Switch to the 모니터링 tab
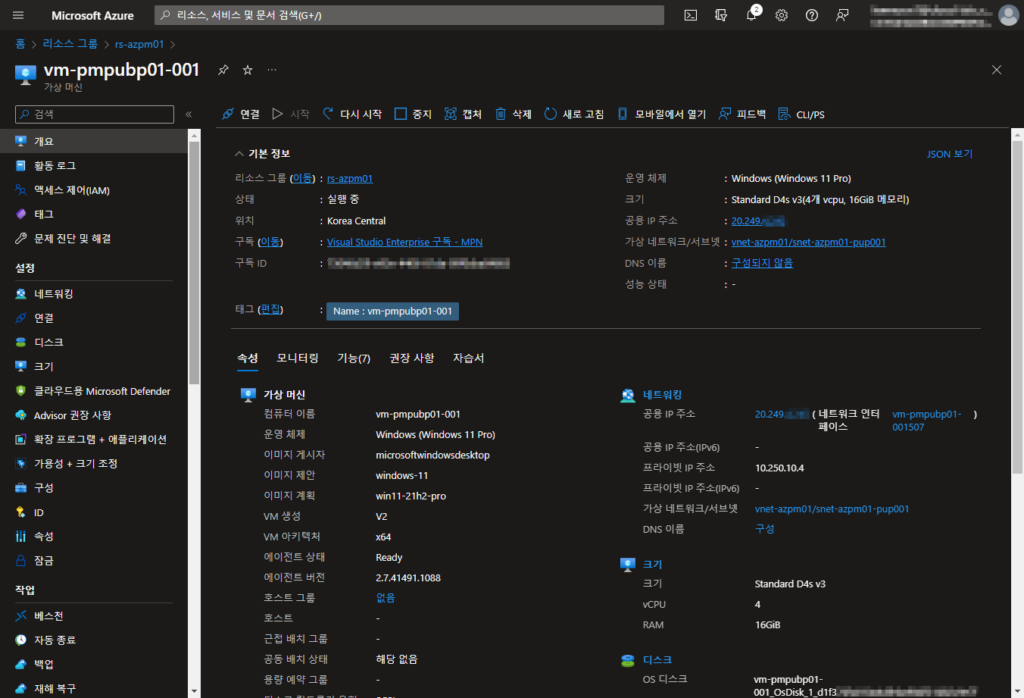 297,358
